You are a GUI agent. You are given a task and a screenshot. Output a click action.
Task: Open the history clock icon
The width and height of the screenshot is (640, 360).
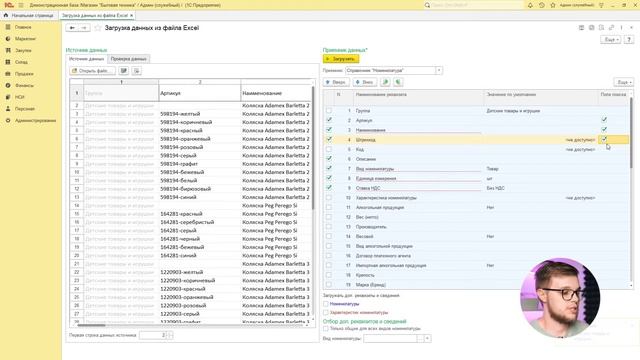542,5
